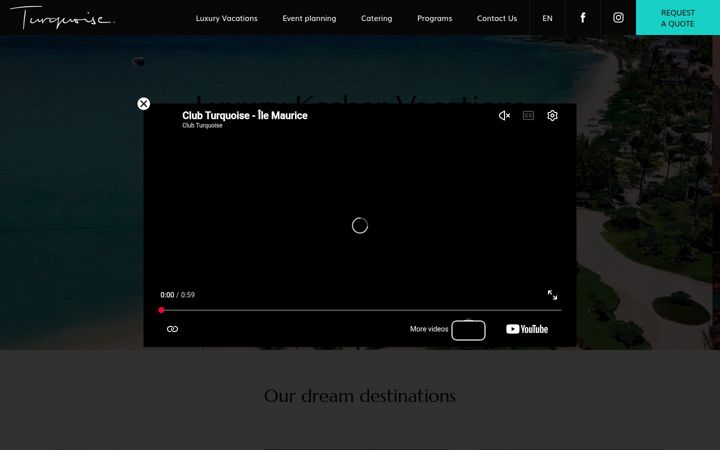
Task: Open the Event planning menu
Action: coord(309,18)
